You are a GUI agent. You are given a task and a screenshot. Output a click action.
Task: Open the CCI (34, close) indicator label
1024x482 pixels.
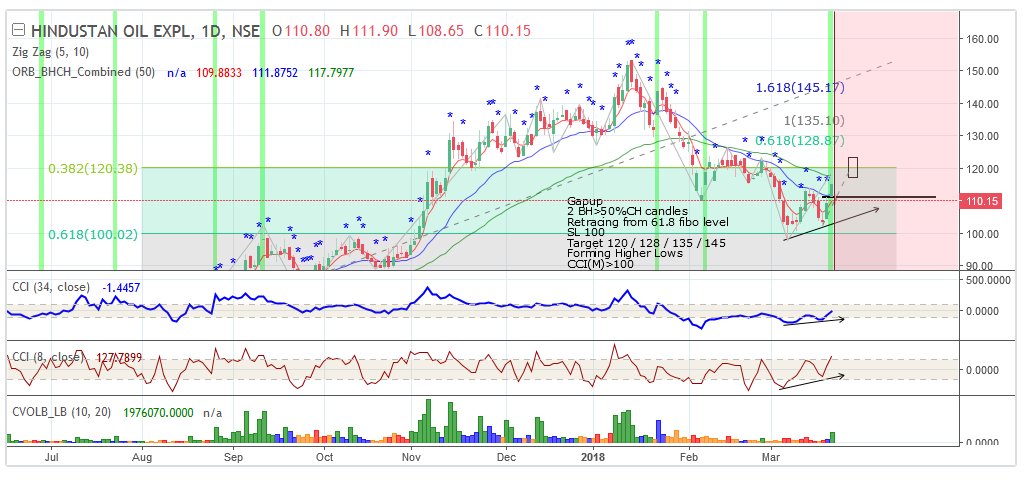pos(54,287)
